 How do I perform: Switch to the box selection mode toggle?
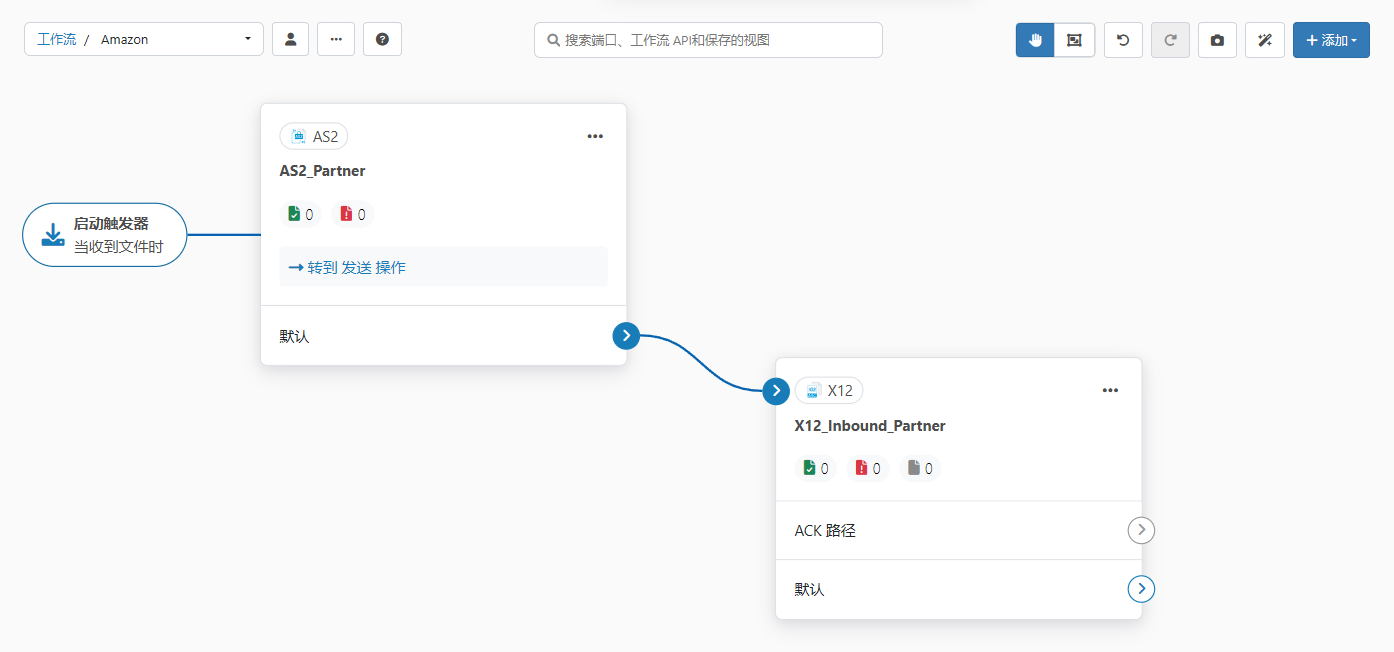[x=1074, y=40]
